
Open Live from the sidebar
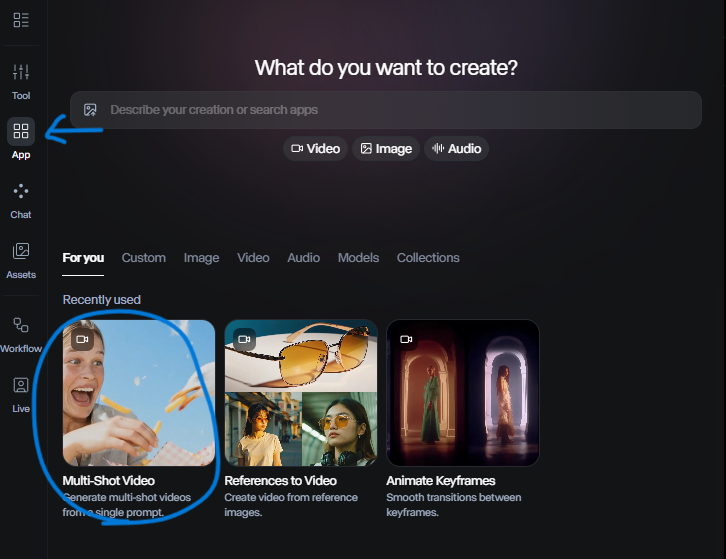tap(21, 395)
